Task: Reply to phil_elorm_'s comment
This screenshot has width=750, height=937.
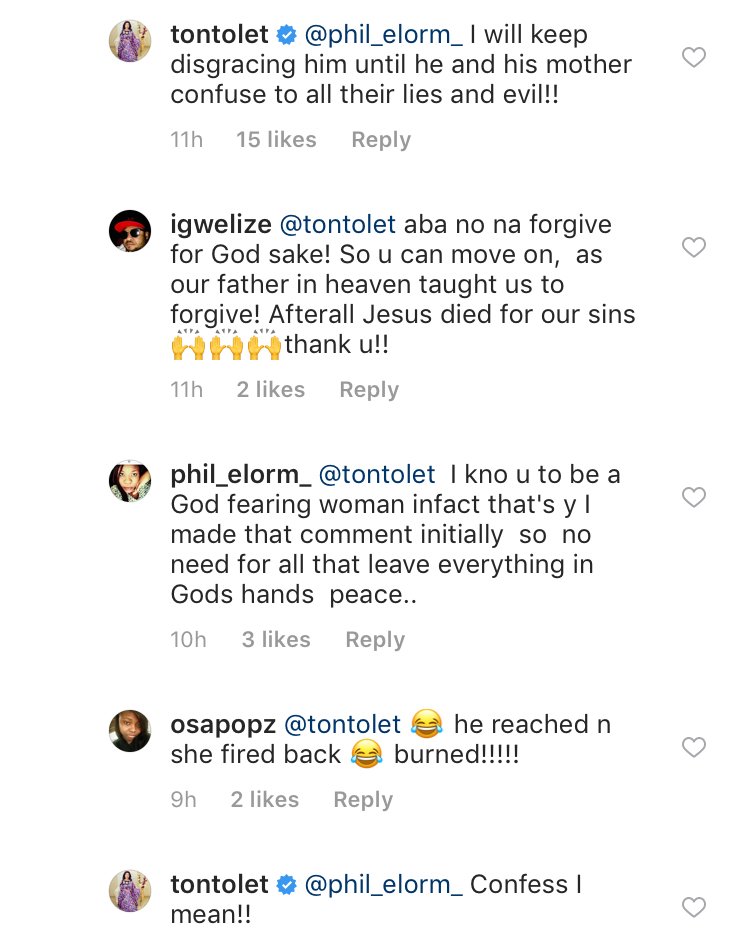Action: coord(375,640)
